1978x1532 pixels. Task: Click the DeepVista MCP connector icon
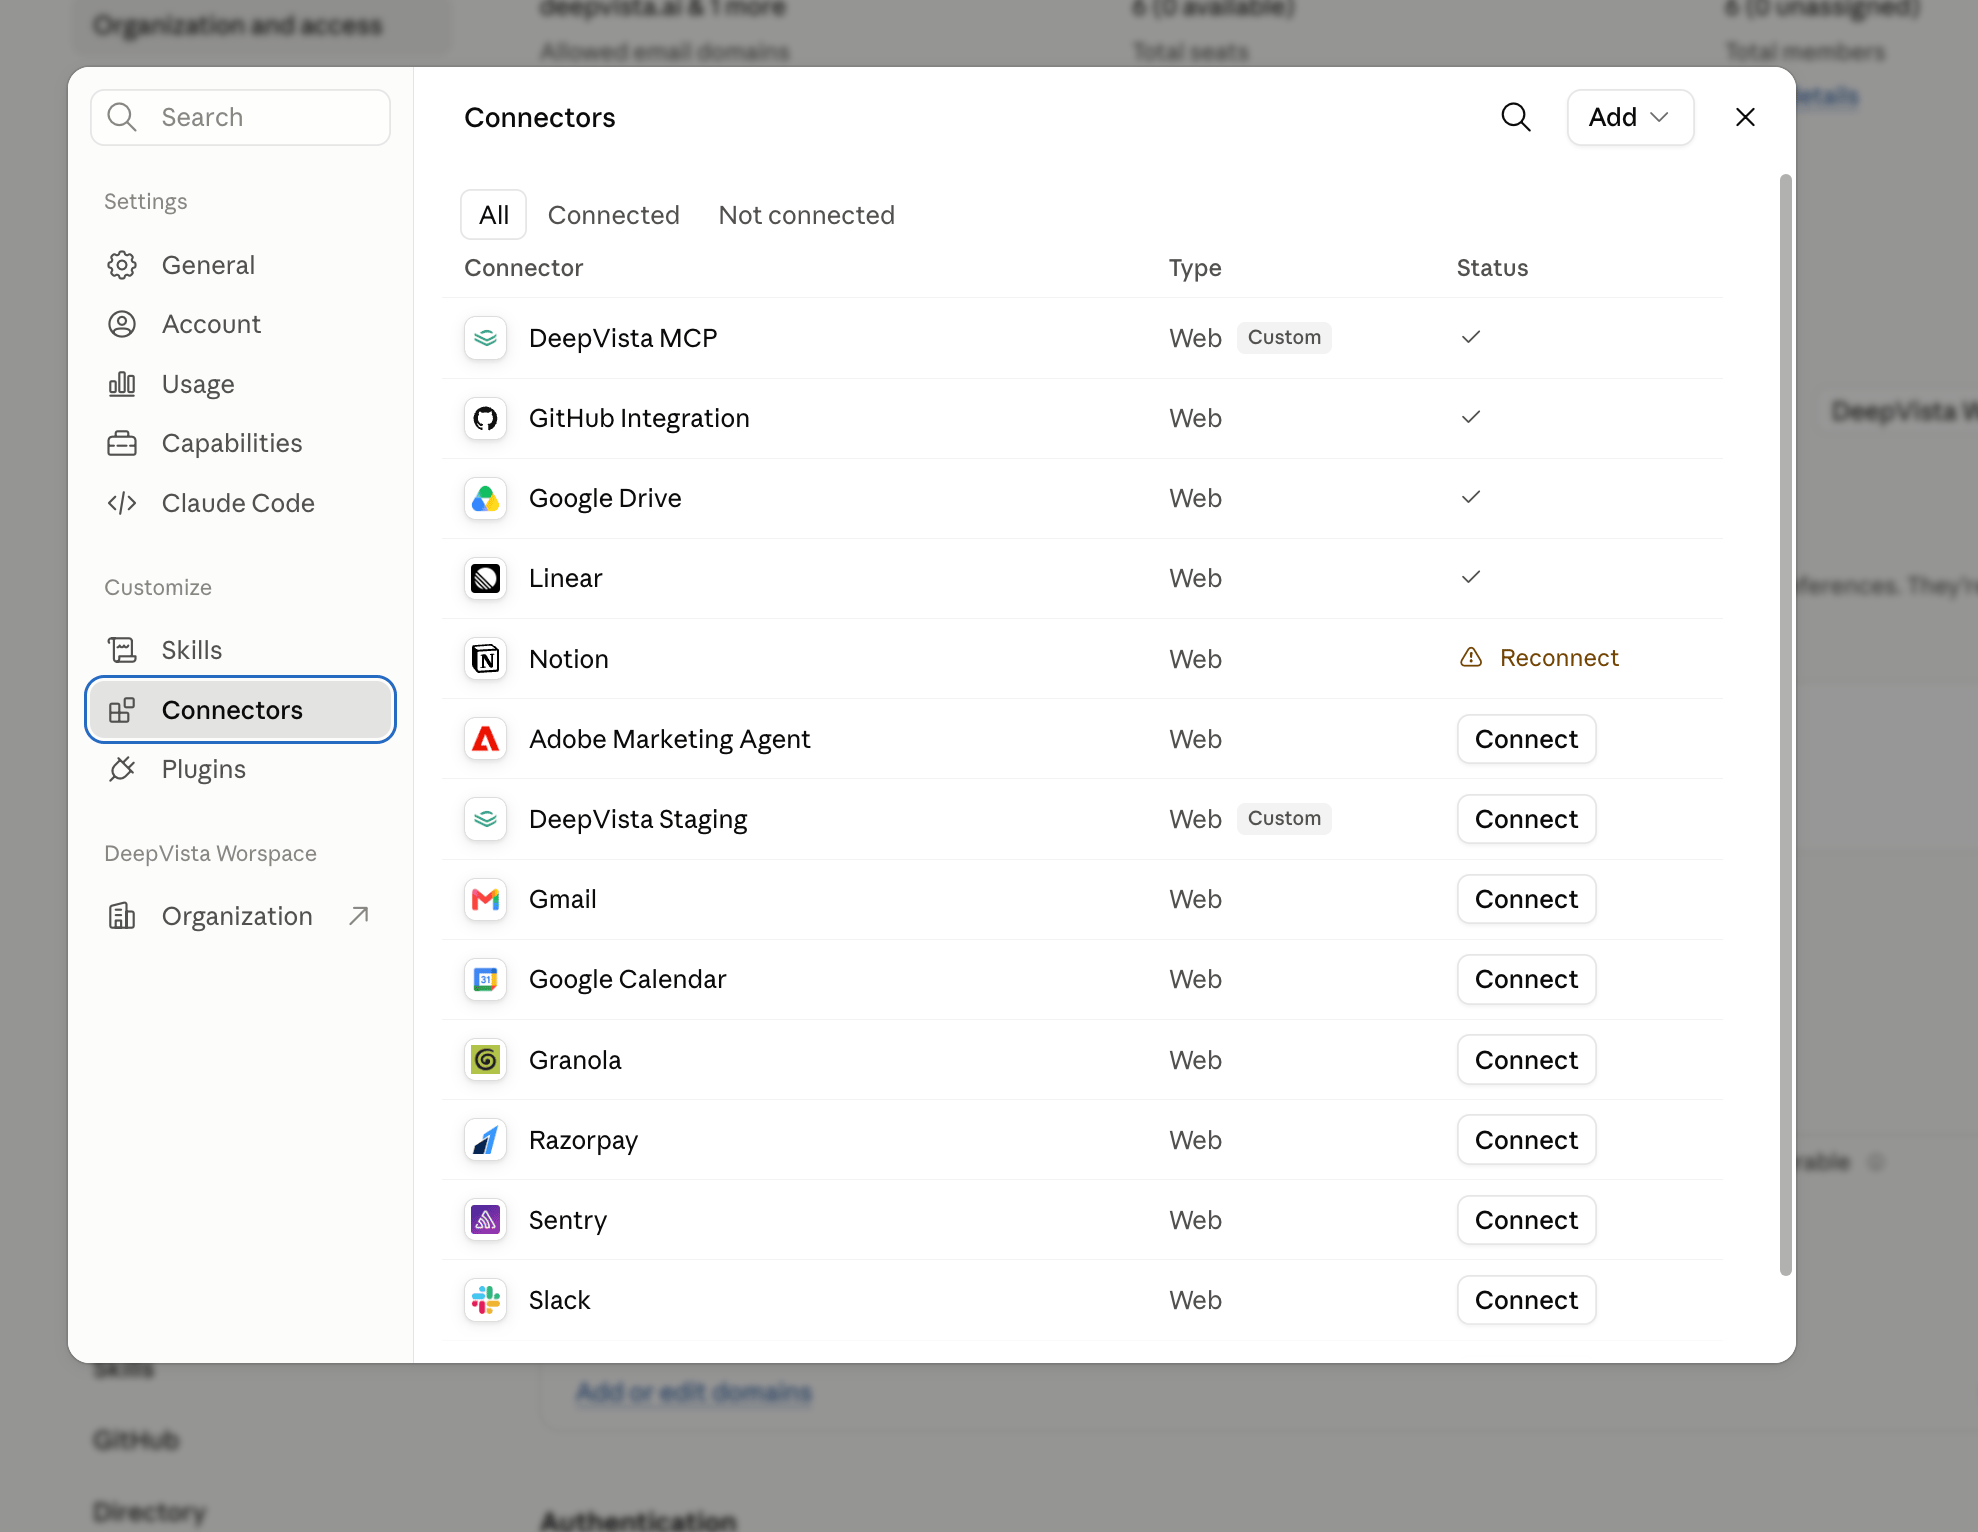point(486,338)
